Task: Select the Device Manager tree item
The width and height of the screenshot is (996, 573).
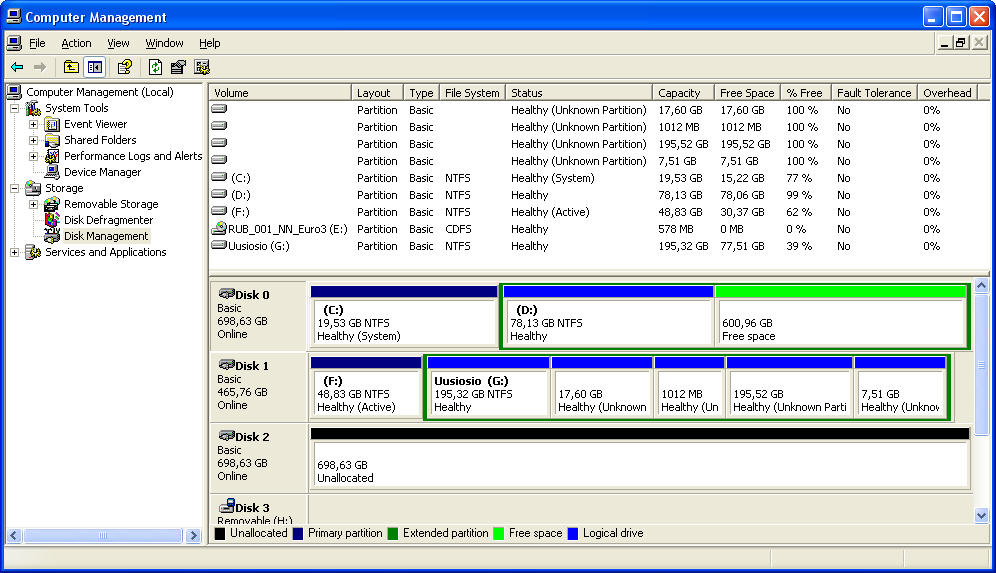Action: [x=102, y=172]
